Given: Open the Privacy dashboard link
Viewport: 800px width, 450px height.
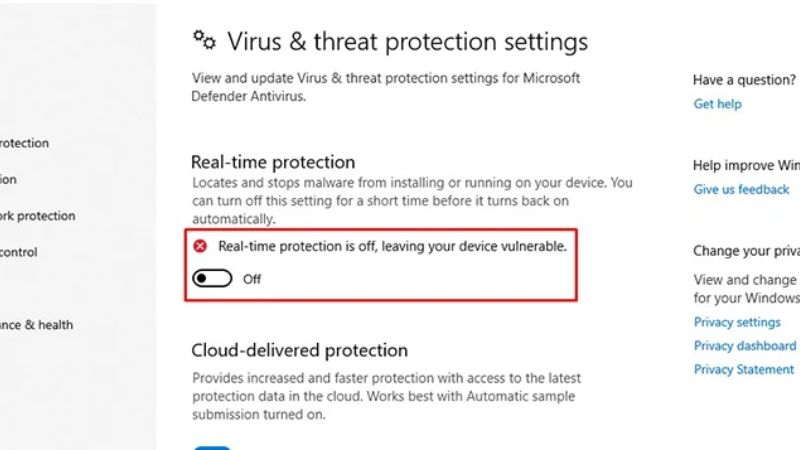Looking at the screenshot, I should [x=745, y=345].
